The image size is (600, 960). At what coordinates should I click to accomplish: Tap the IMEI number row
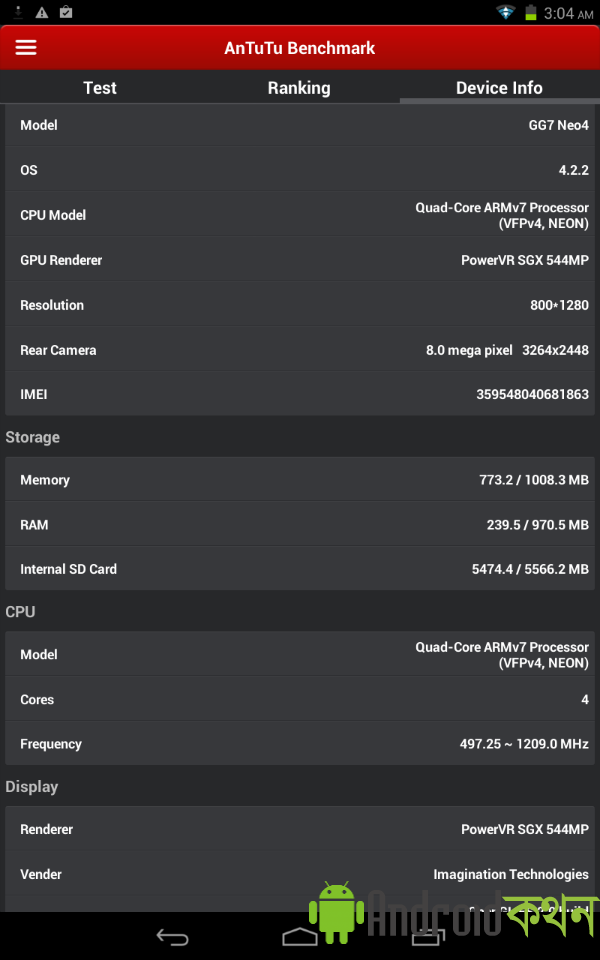tap(299, 394)
